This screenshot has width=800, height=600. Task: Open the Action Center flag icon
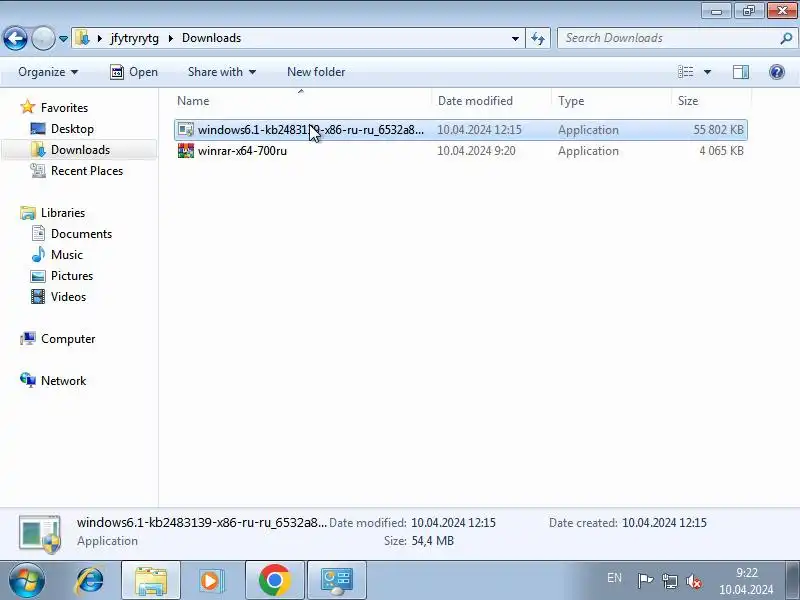coord(645,581)
